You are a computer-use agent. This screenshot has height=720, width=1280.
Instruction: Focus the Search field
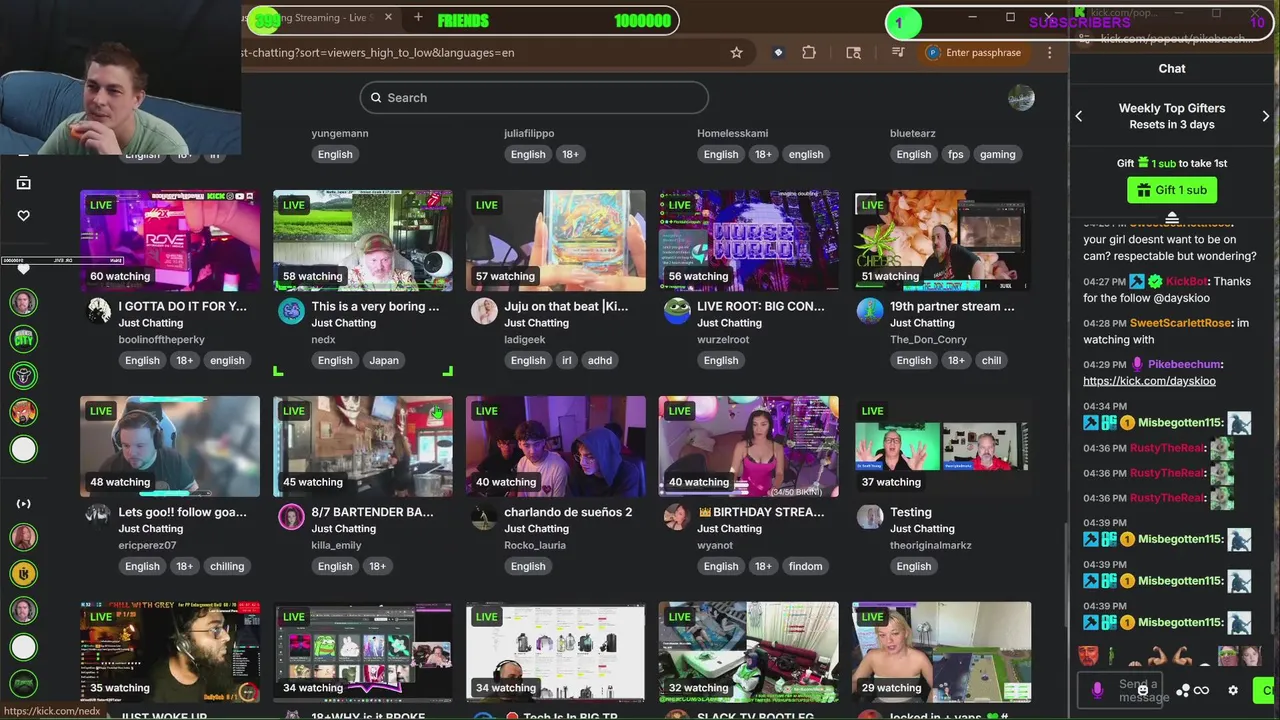coord(534,97)
